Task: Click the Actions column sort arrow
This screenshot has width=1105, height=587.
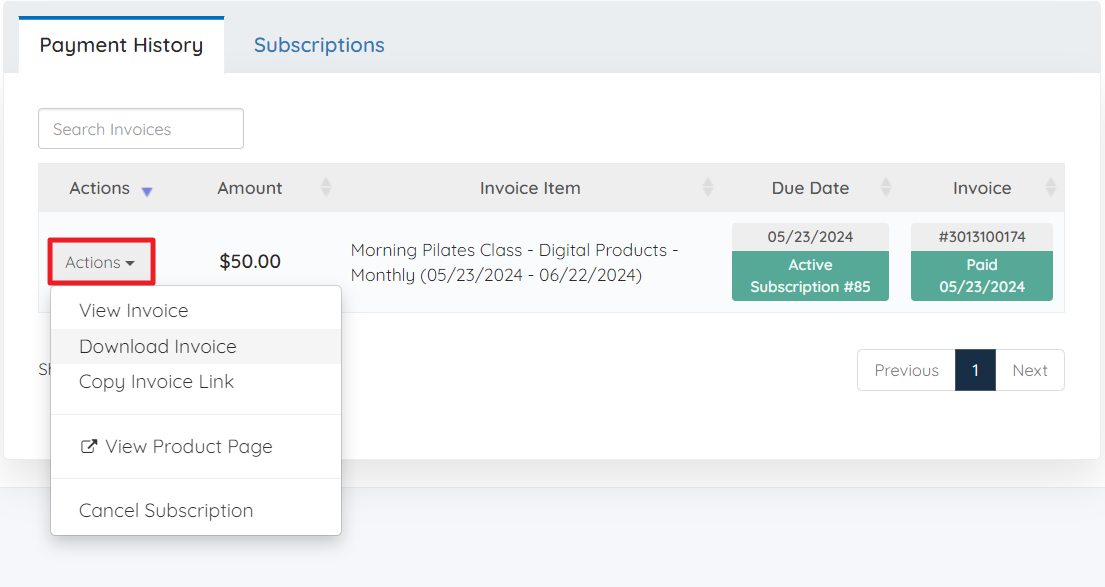Action: [147, 191]
